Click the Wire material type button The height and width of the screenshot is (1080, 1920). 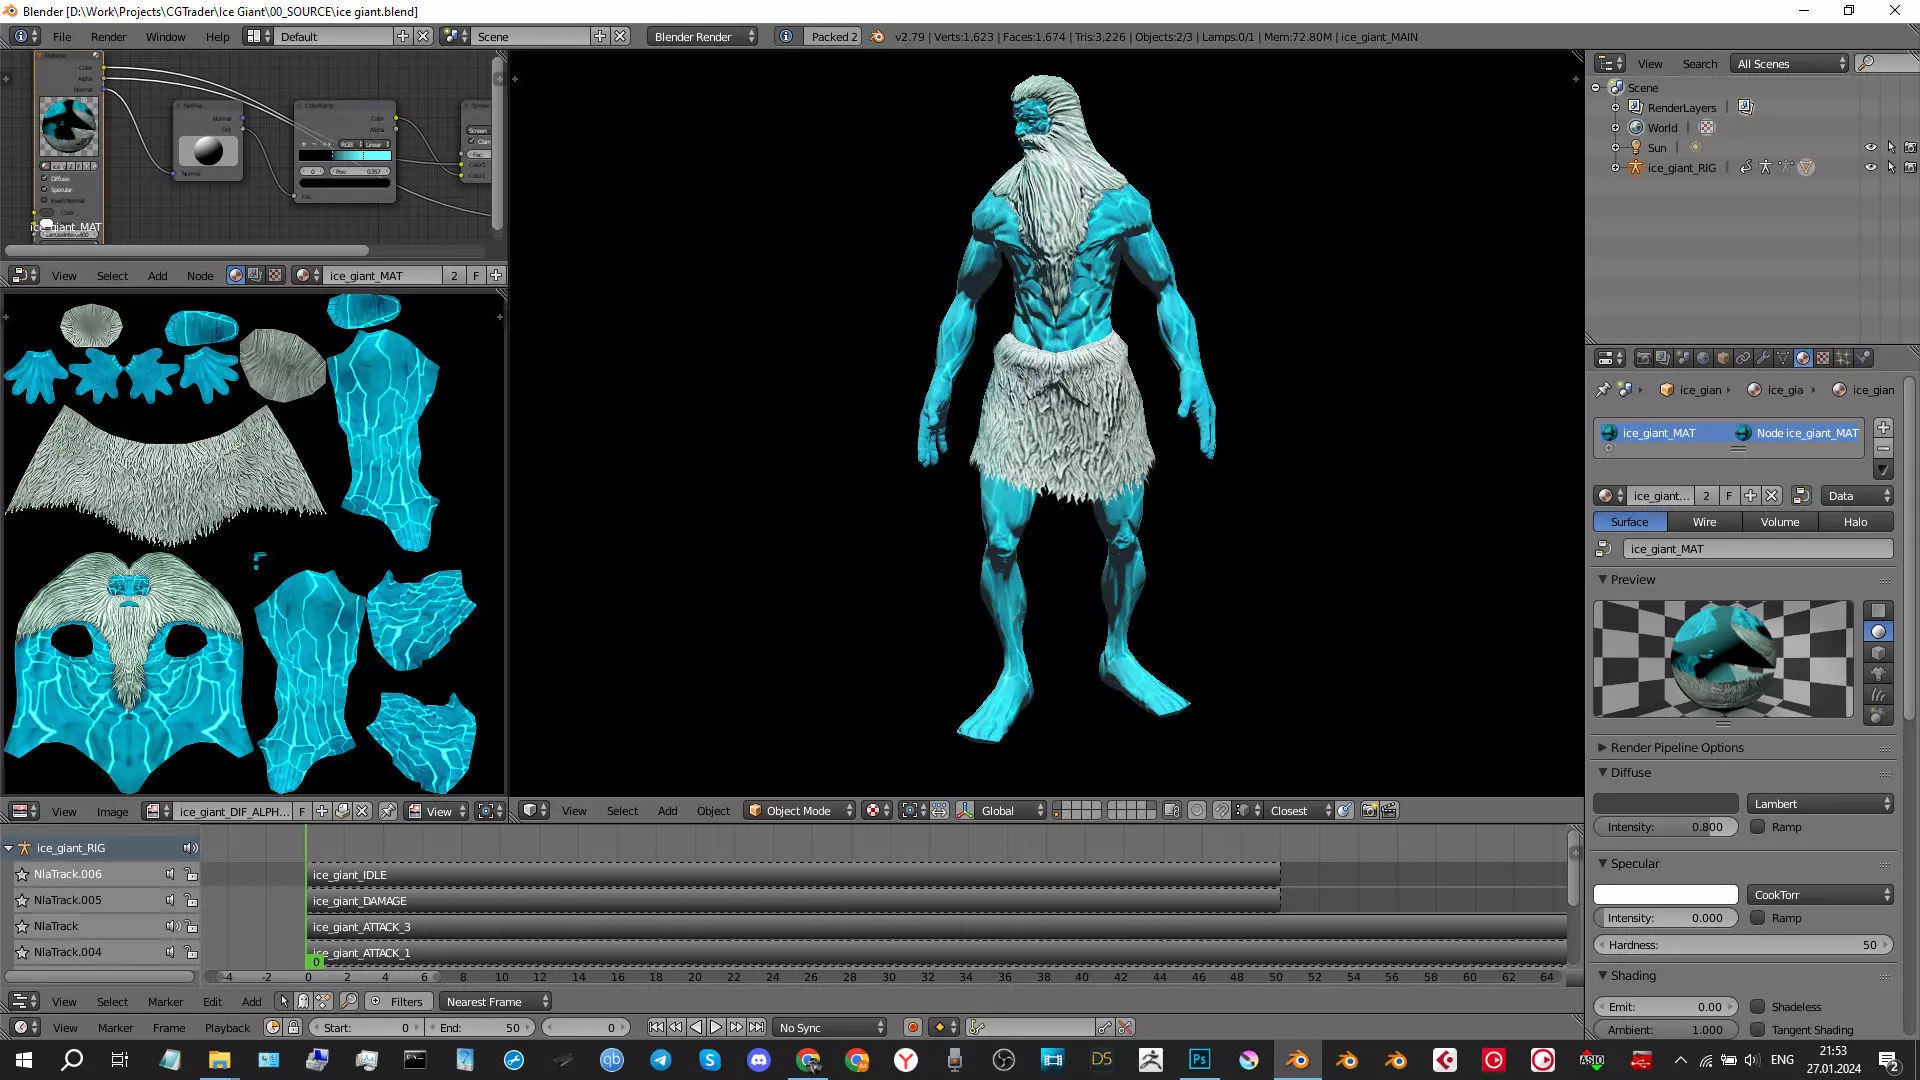[1704, 522]
